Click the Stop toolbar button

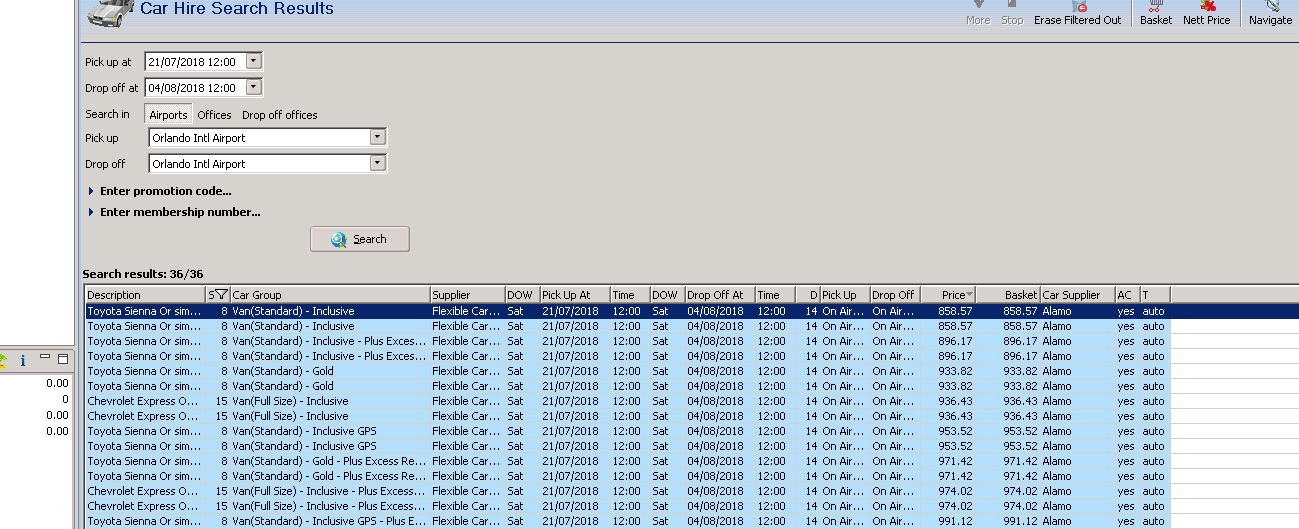click(1012, 13)
